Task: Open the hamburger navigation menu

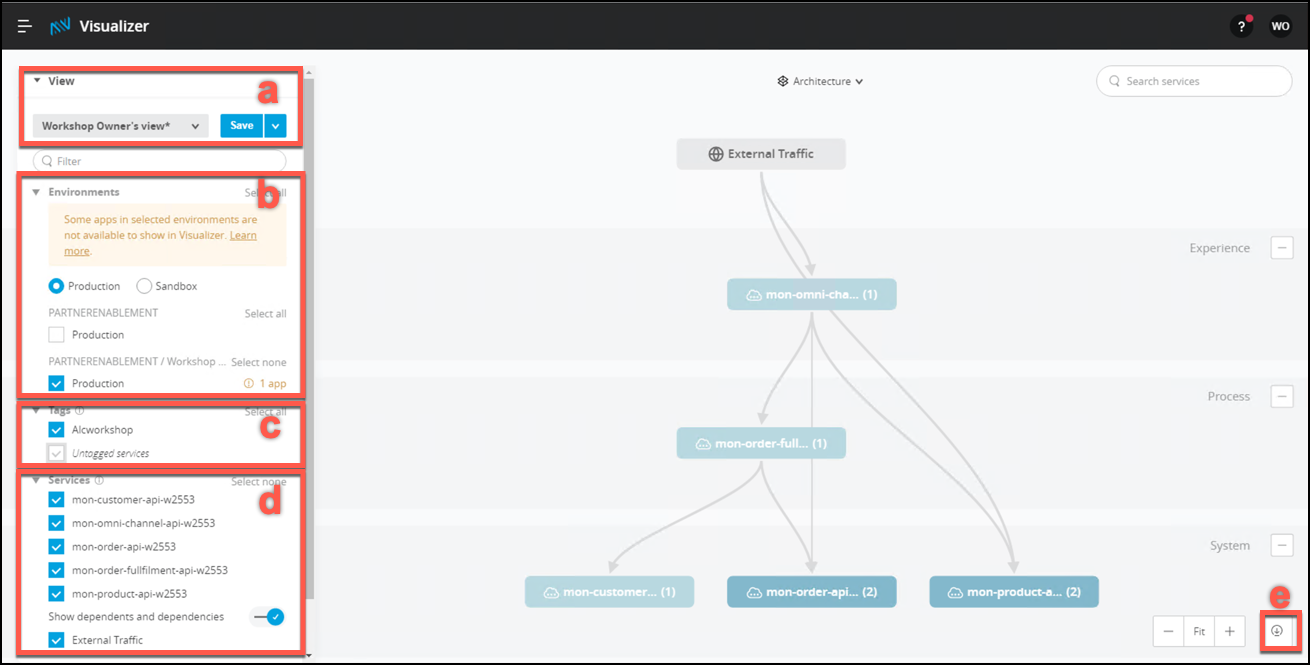Action: [x=25, y=26]
